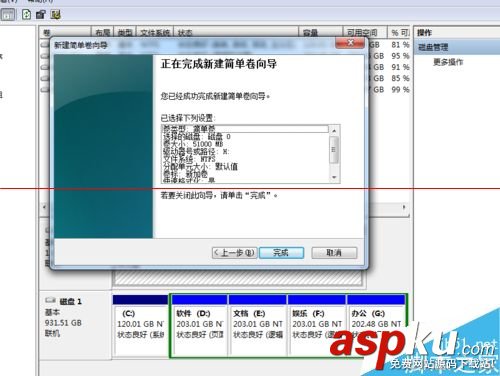Open 更多操作 in the actions pane
Screen dimensions: 500x376
(x=448, y=62)
